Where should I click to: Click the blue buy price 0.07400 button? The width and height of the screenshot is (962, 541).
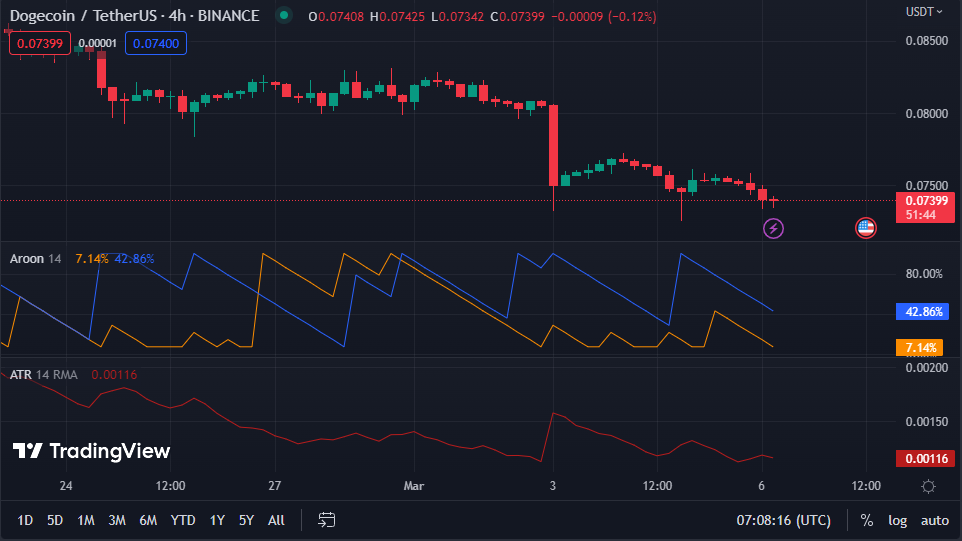click(x=156, y=44)
